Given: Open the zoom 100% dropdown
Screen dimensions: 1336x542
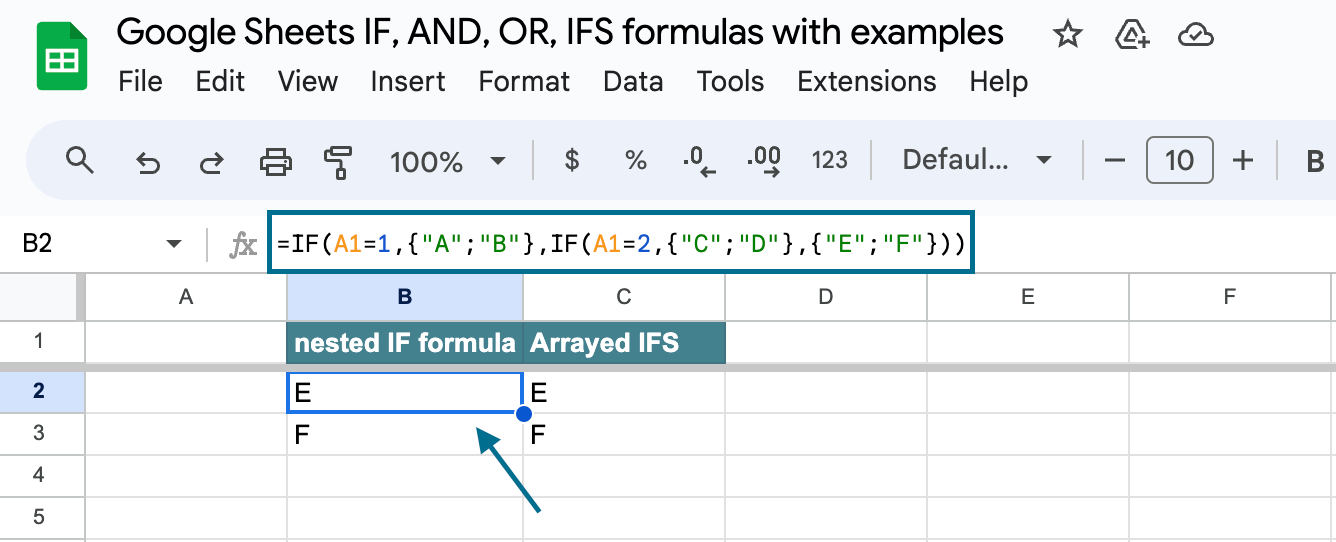Looking at the screenshot, I should pyautogui.click(x=447, y=161).
